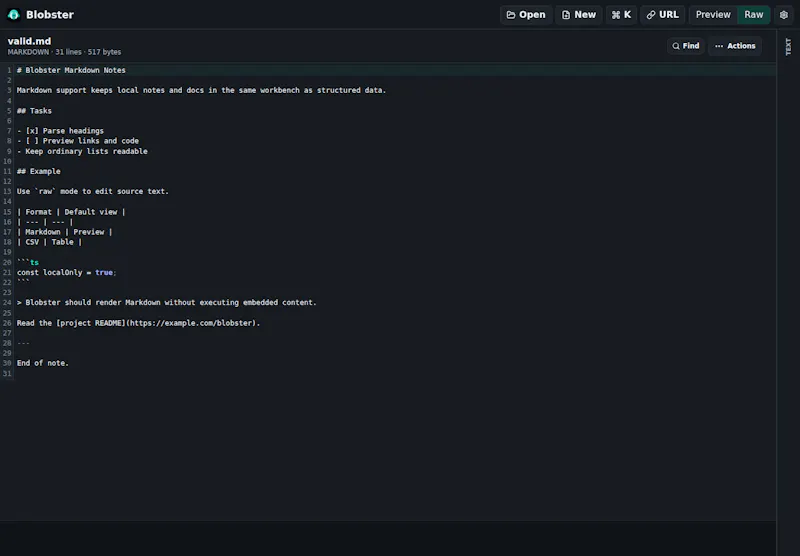800x556 pixels.
Task: Click the line 'Use `raw` mode to edit source text.'
Action: pos(93,191)
